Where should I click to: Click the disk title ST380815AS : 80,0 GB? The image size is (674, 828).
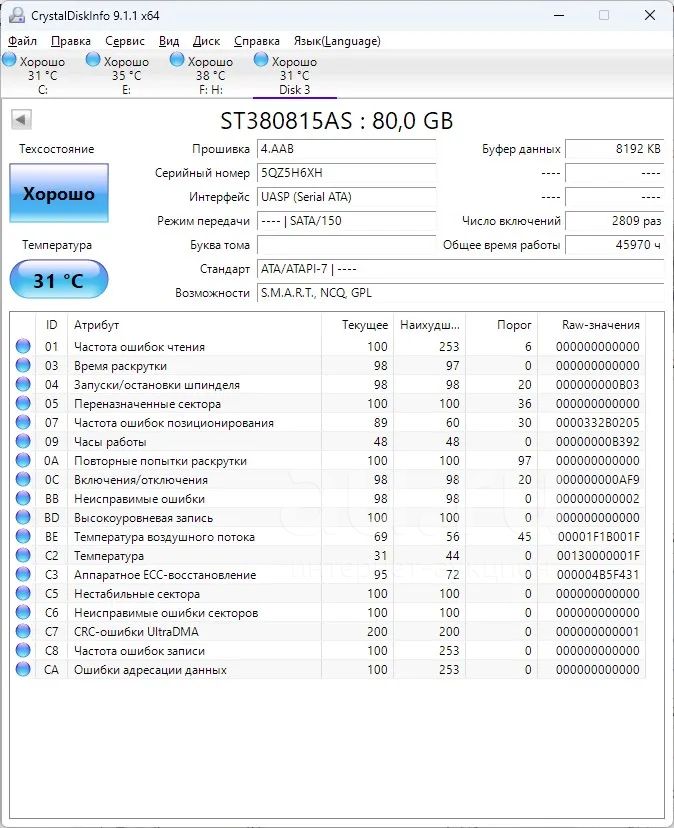tap(336, 121)
